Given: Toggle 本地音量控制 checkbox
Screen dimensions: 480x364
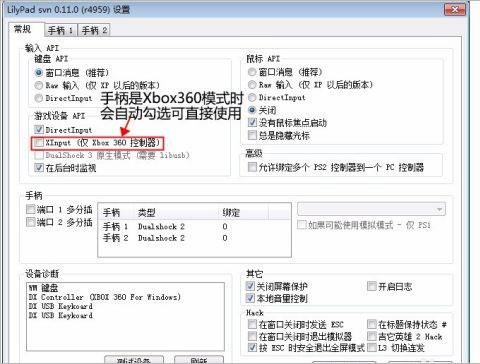Looking at the screenshot, I should tap(250, 298).
